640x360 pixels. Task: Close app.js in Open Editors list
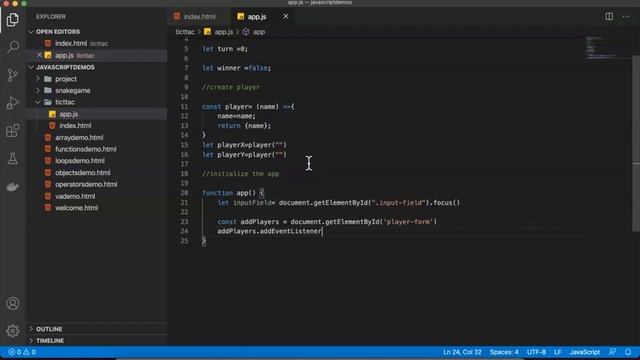point(39,55)
